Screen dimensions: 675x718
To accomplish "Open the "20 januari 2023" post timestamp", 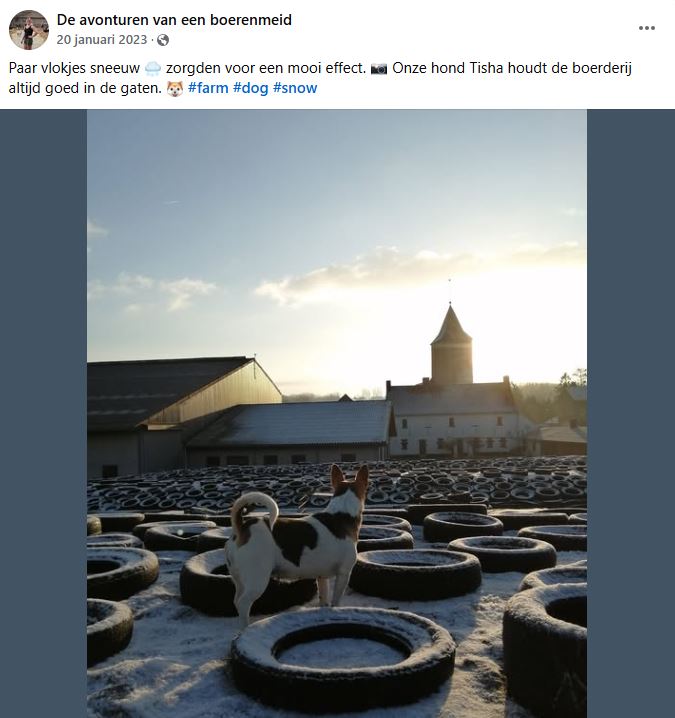I will pos(101,40).
